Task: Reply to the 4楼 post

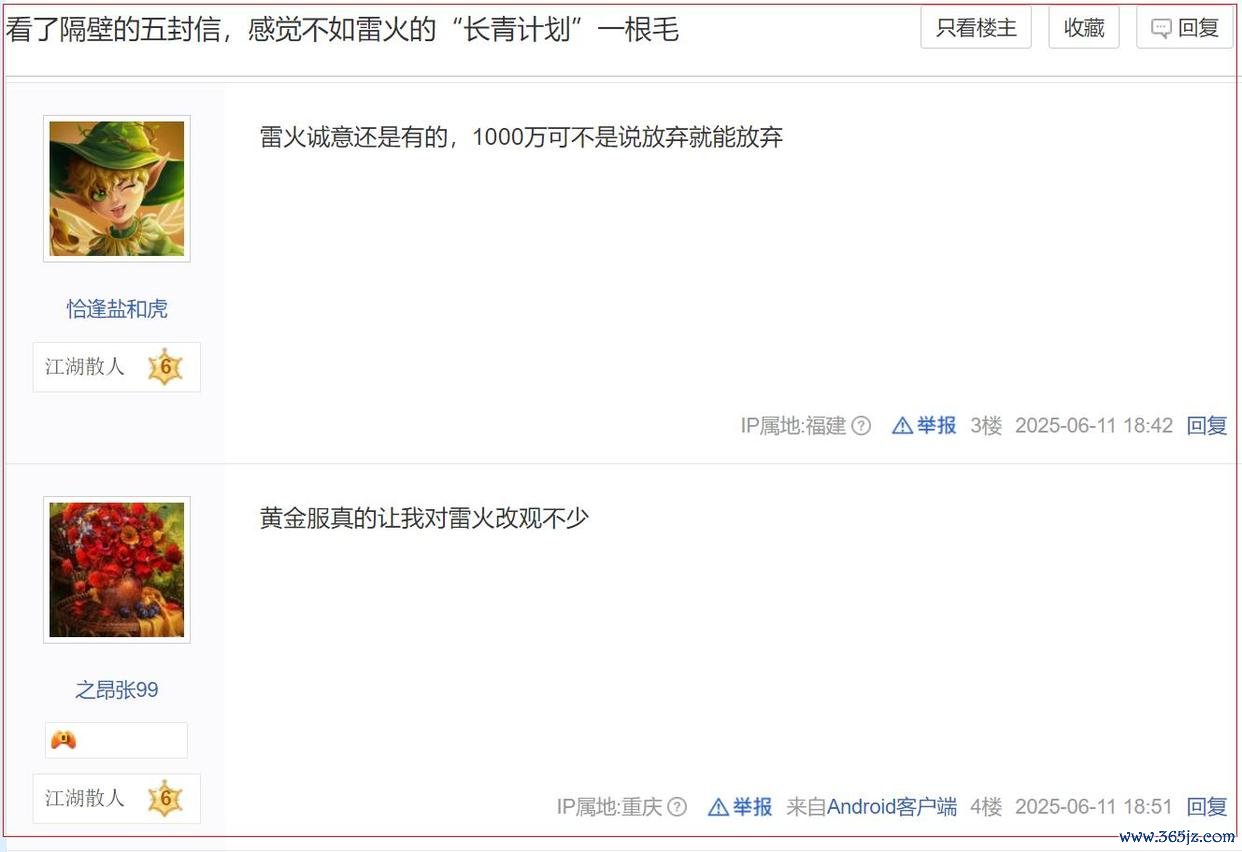Action: (x=1207, y=806)
